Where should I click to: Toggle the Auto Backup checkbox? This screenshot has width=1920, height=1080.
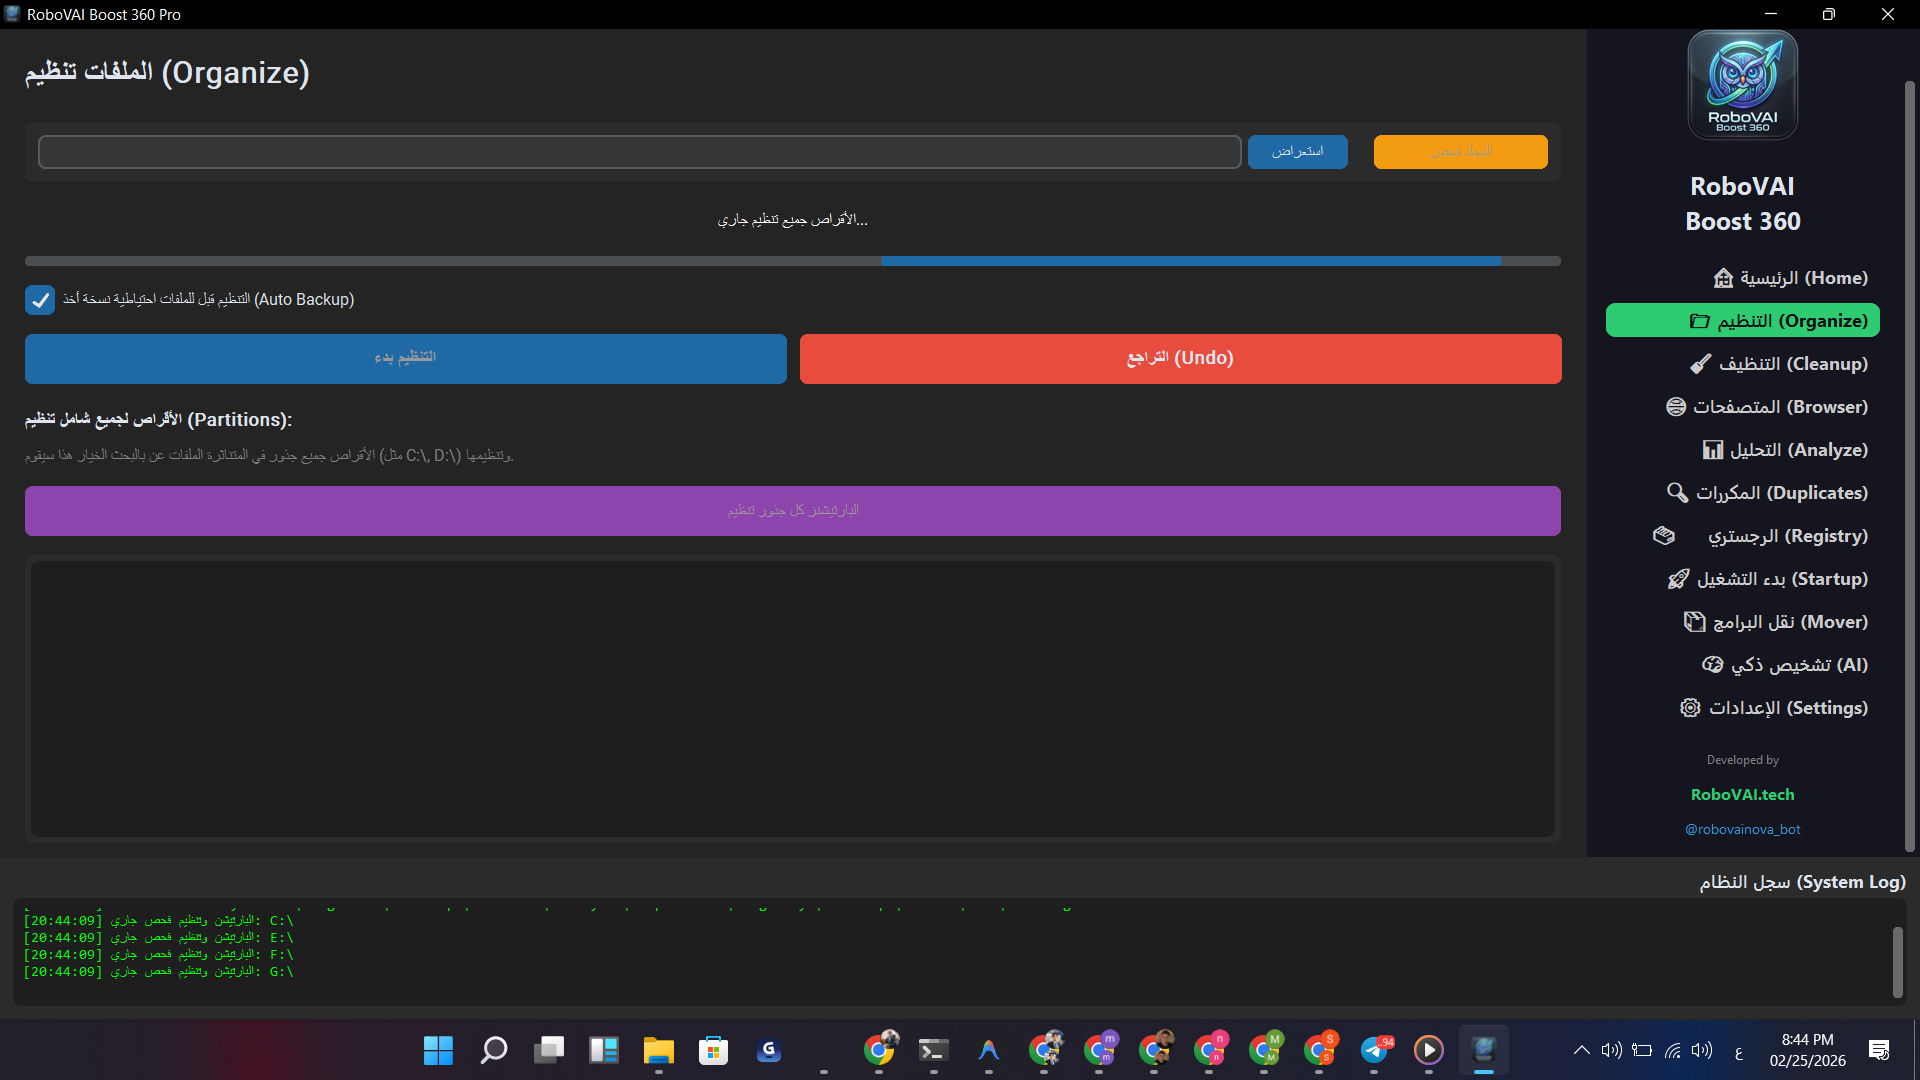(x=40, y=300)
